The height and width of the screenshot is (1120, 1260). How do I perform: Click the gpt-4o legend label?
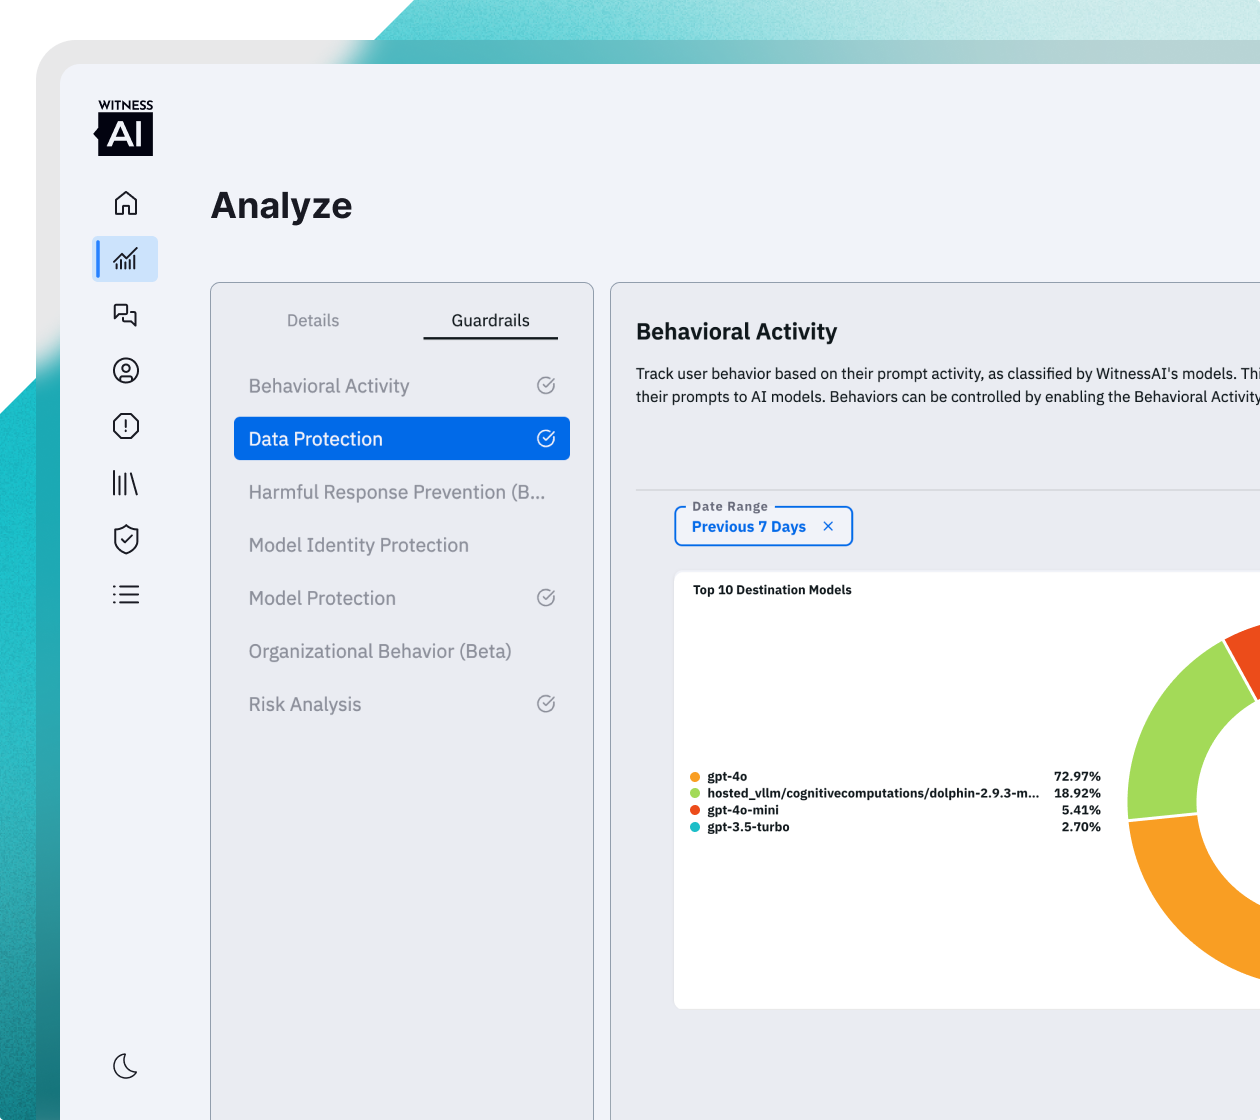(727, 777)
